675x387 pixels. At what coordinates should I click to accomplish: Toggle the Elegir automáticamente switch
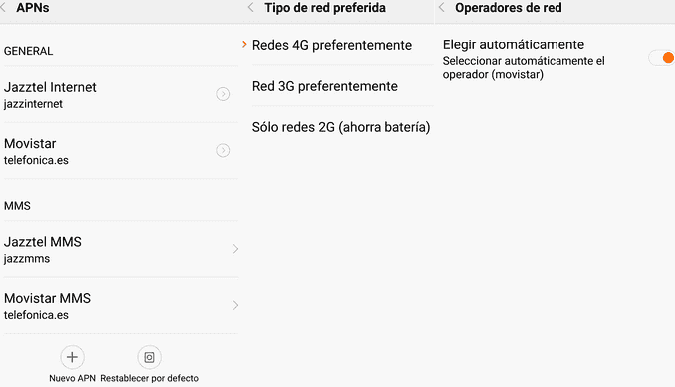(x=663, y=58)
